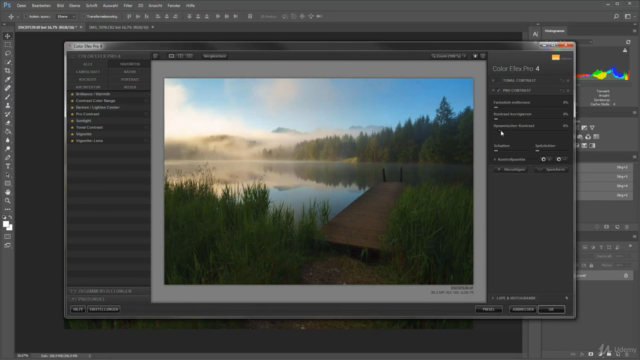The width and height of the screenshot is (640, 360).
Task: Open the Zoom (100 %) dropdown
Action: (x=449, y=56)
